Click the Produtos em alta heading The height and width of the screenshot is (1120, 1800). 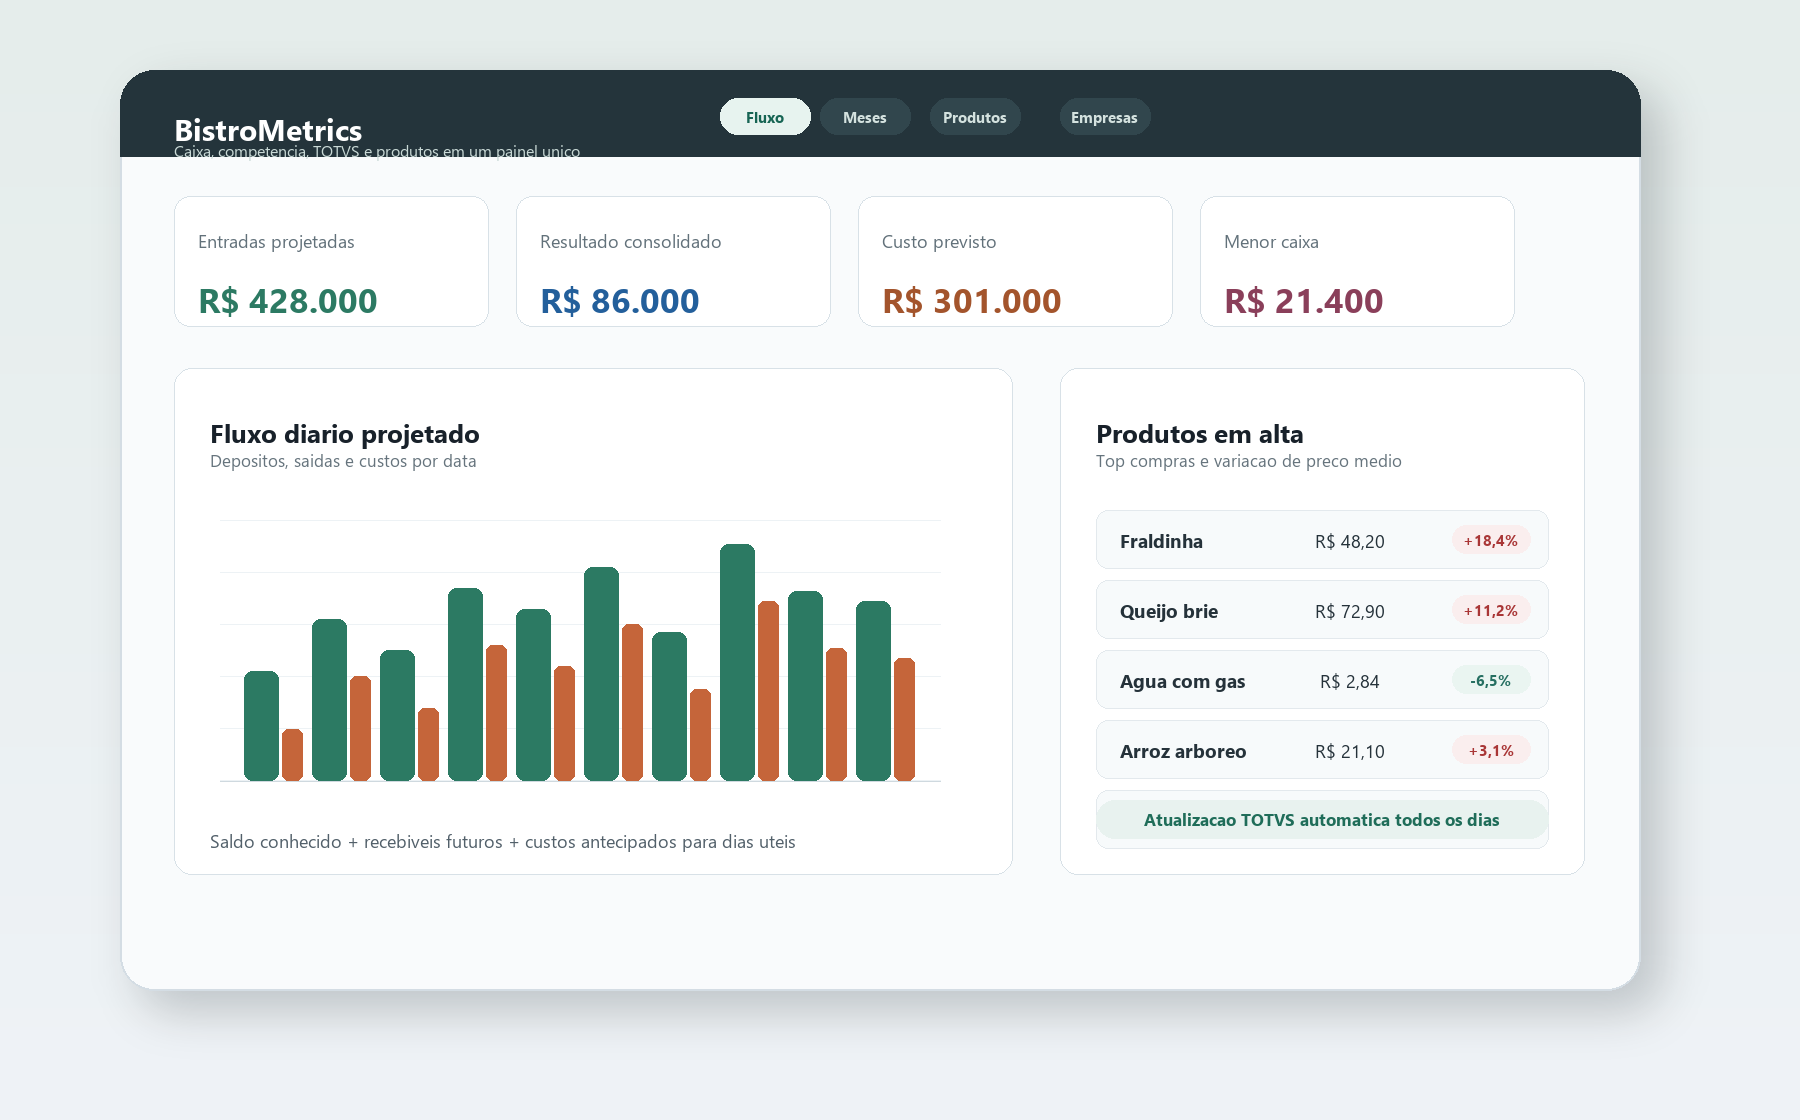[1200, 434]
